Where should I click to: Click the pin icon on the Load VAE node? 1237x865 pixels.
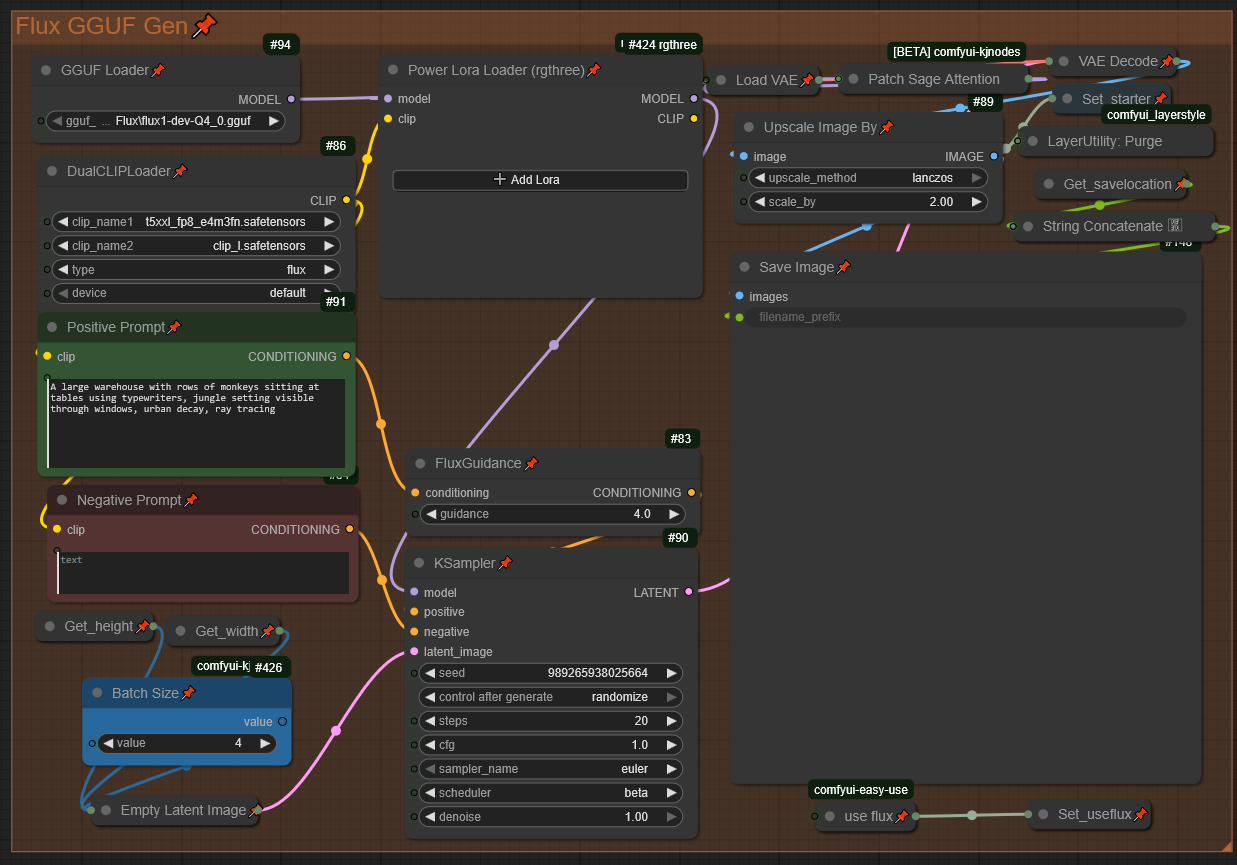[807, 80]
